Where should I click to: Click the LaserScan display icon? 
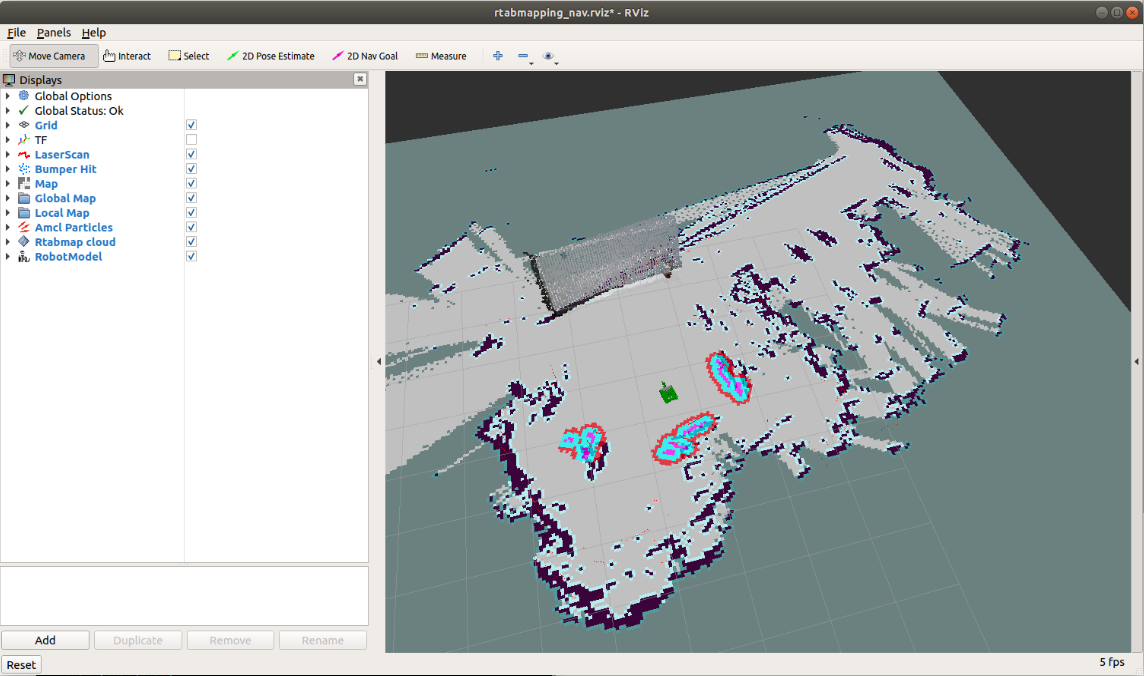click(24, 154)
